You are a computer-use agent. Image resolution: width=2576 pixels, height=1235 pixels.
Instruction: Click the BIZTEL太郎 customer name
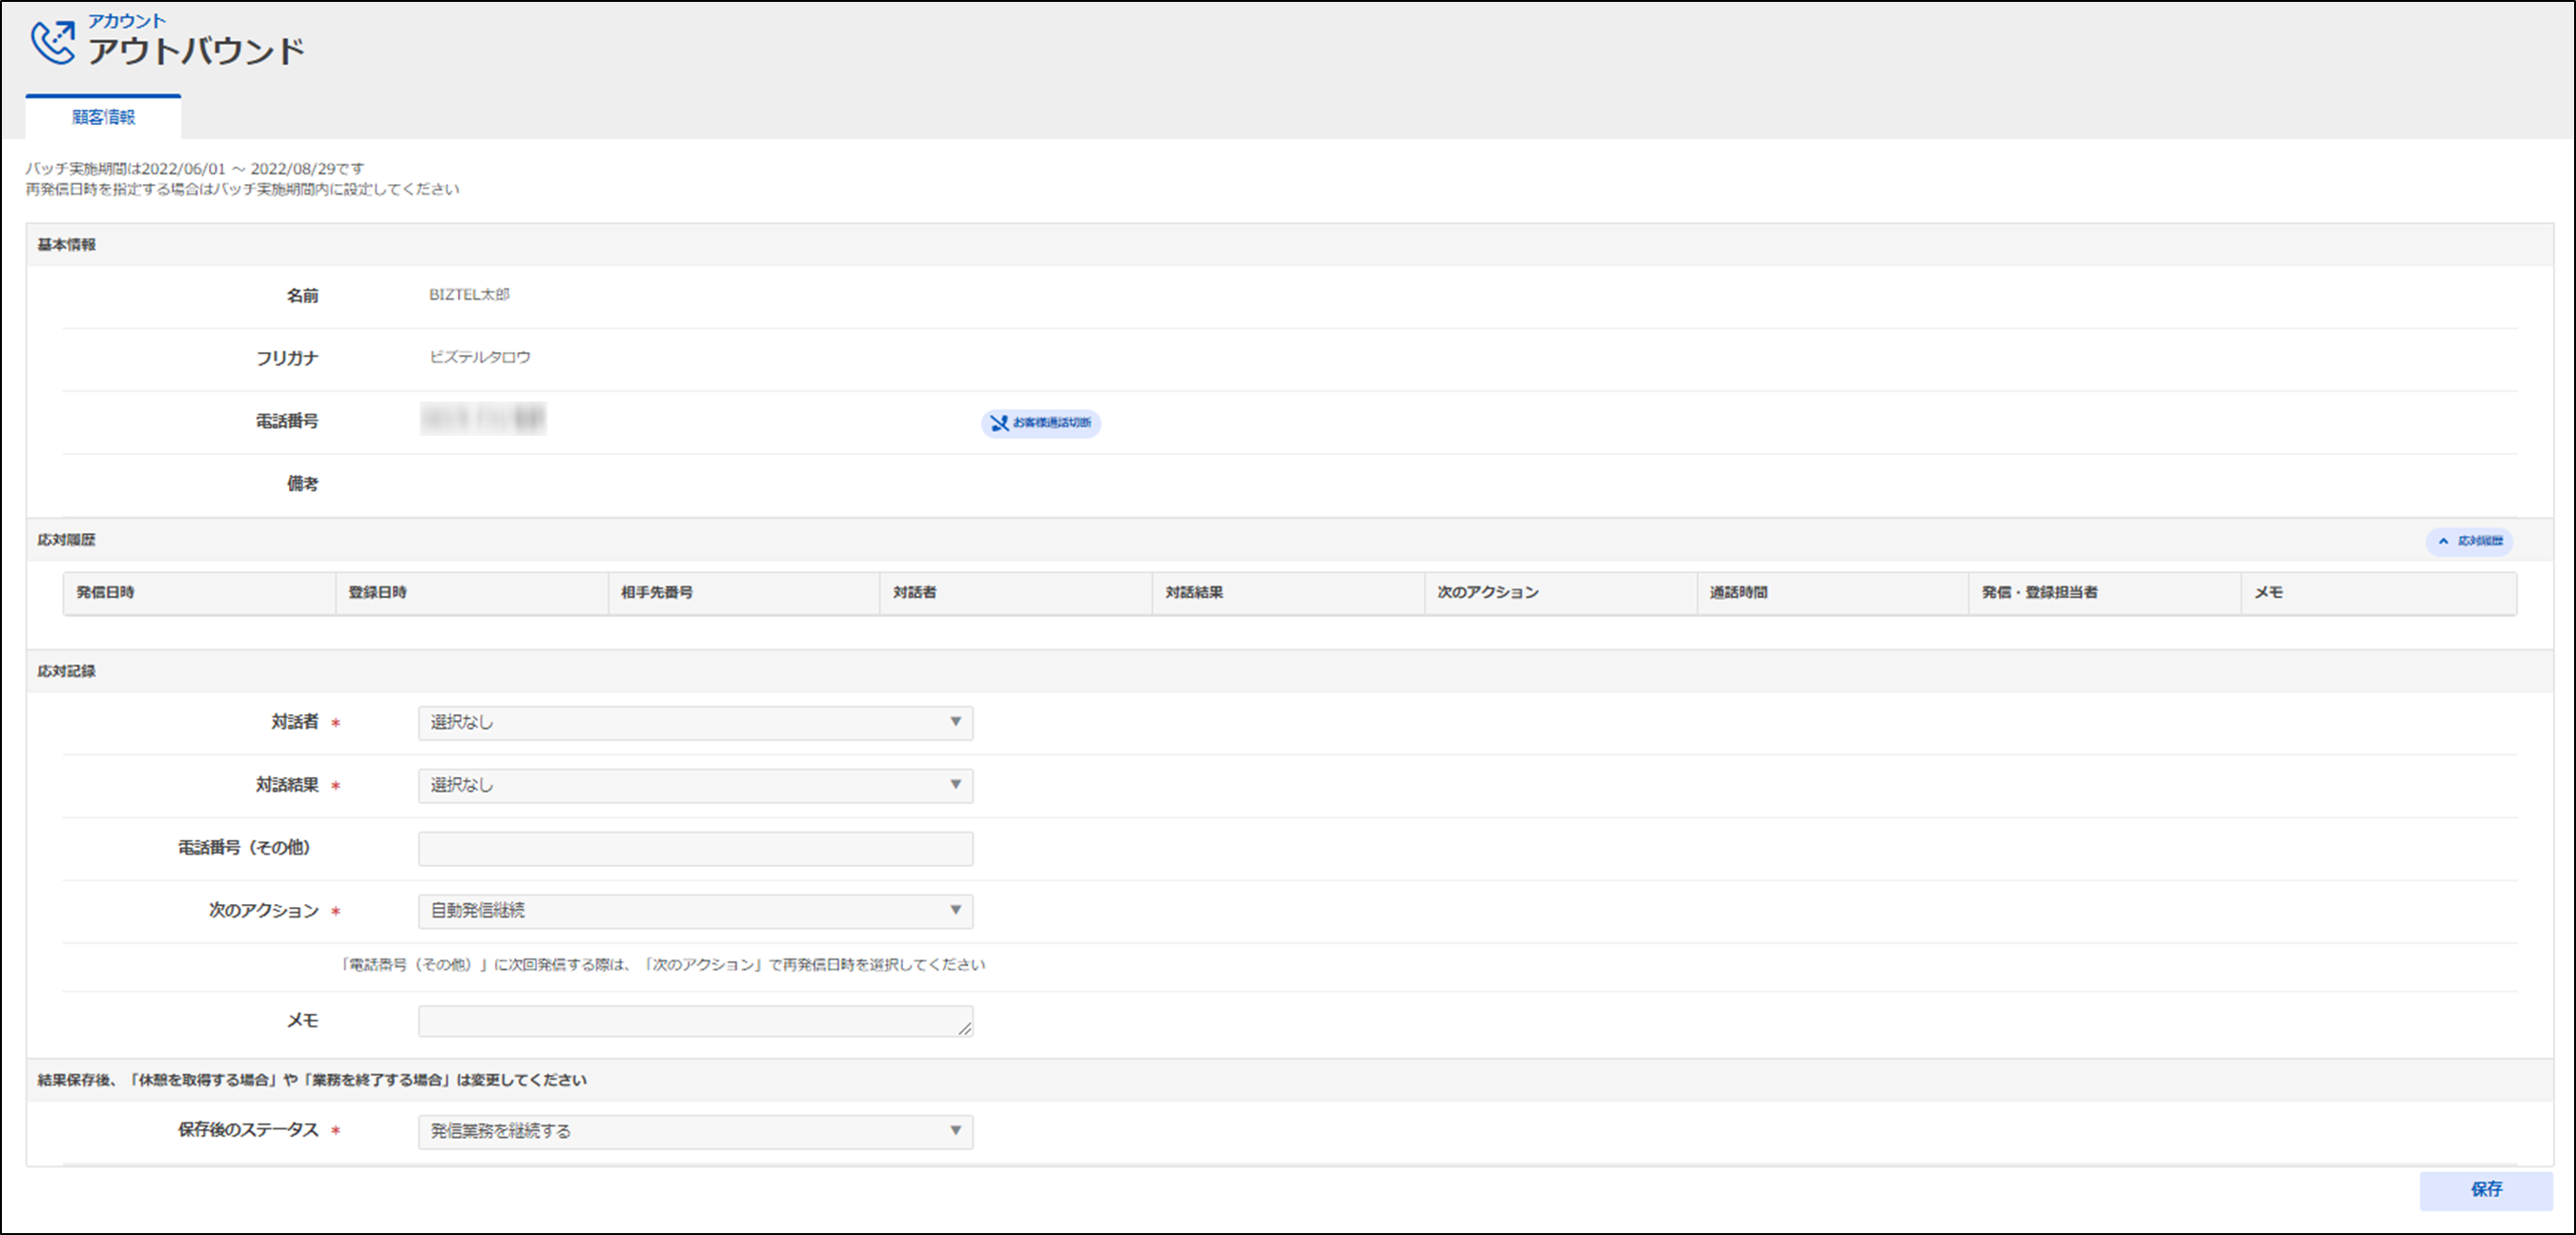pos(469,294)
